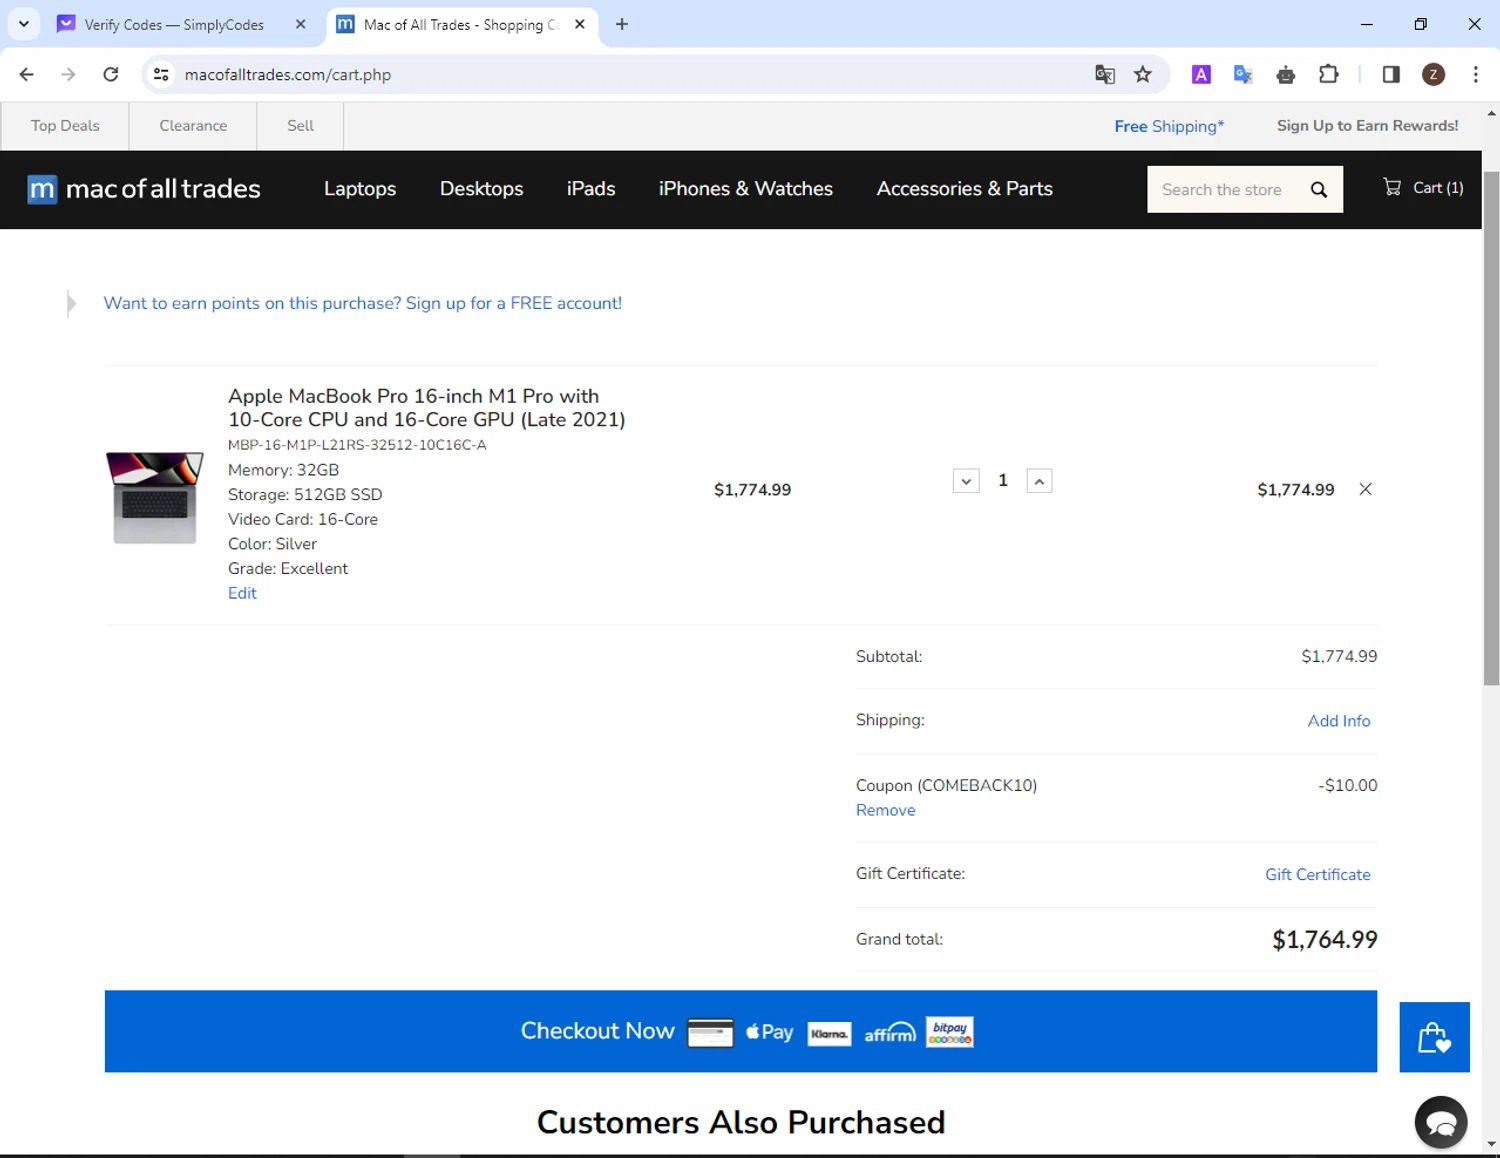
Task: Click the Customers Also Purchased heading
Action: point(741,1122)
